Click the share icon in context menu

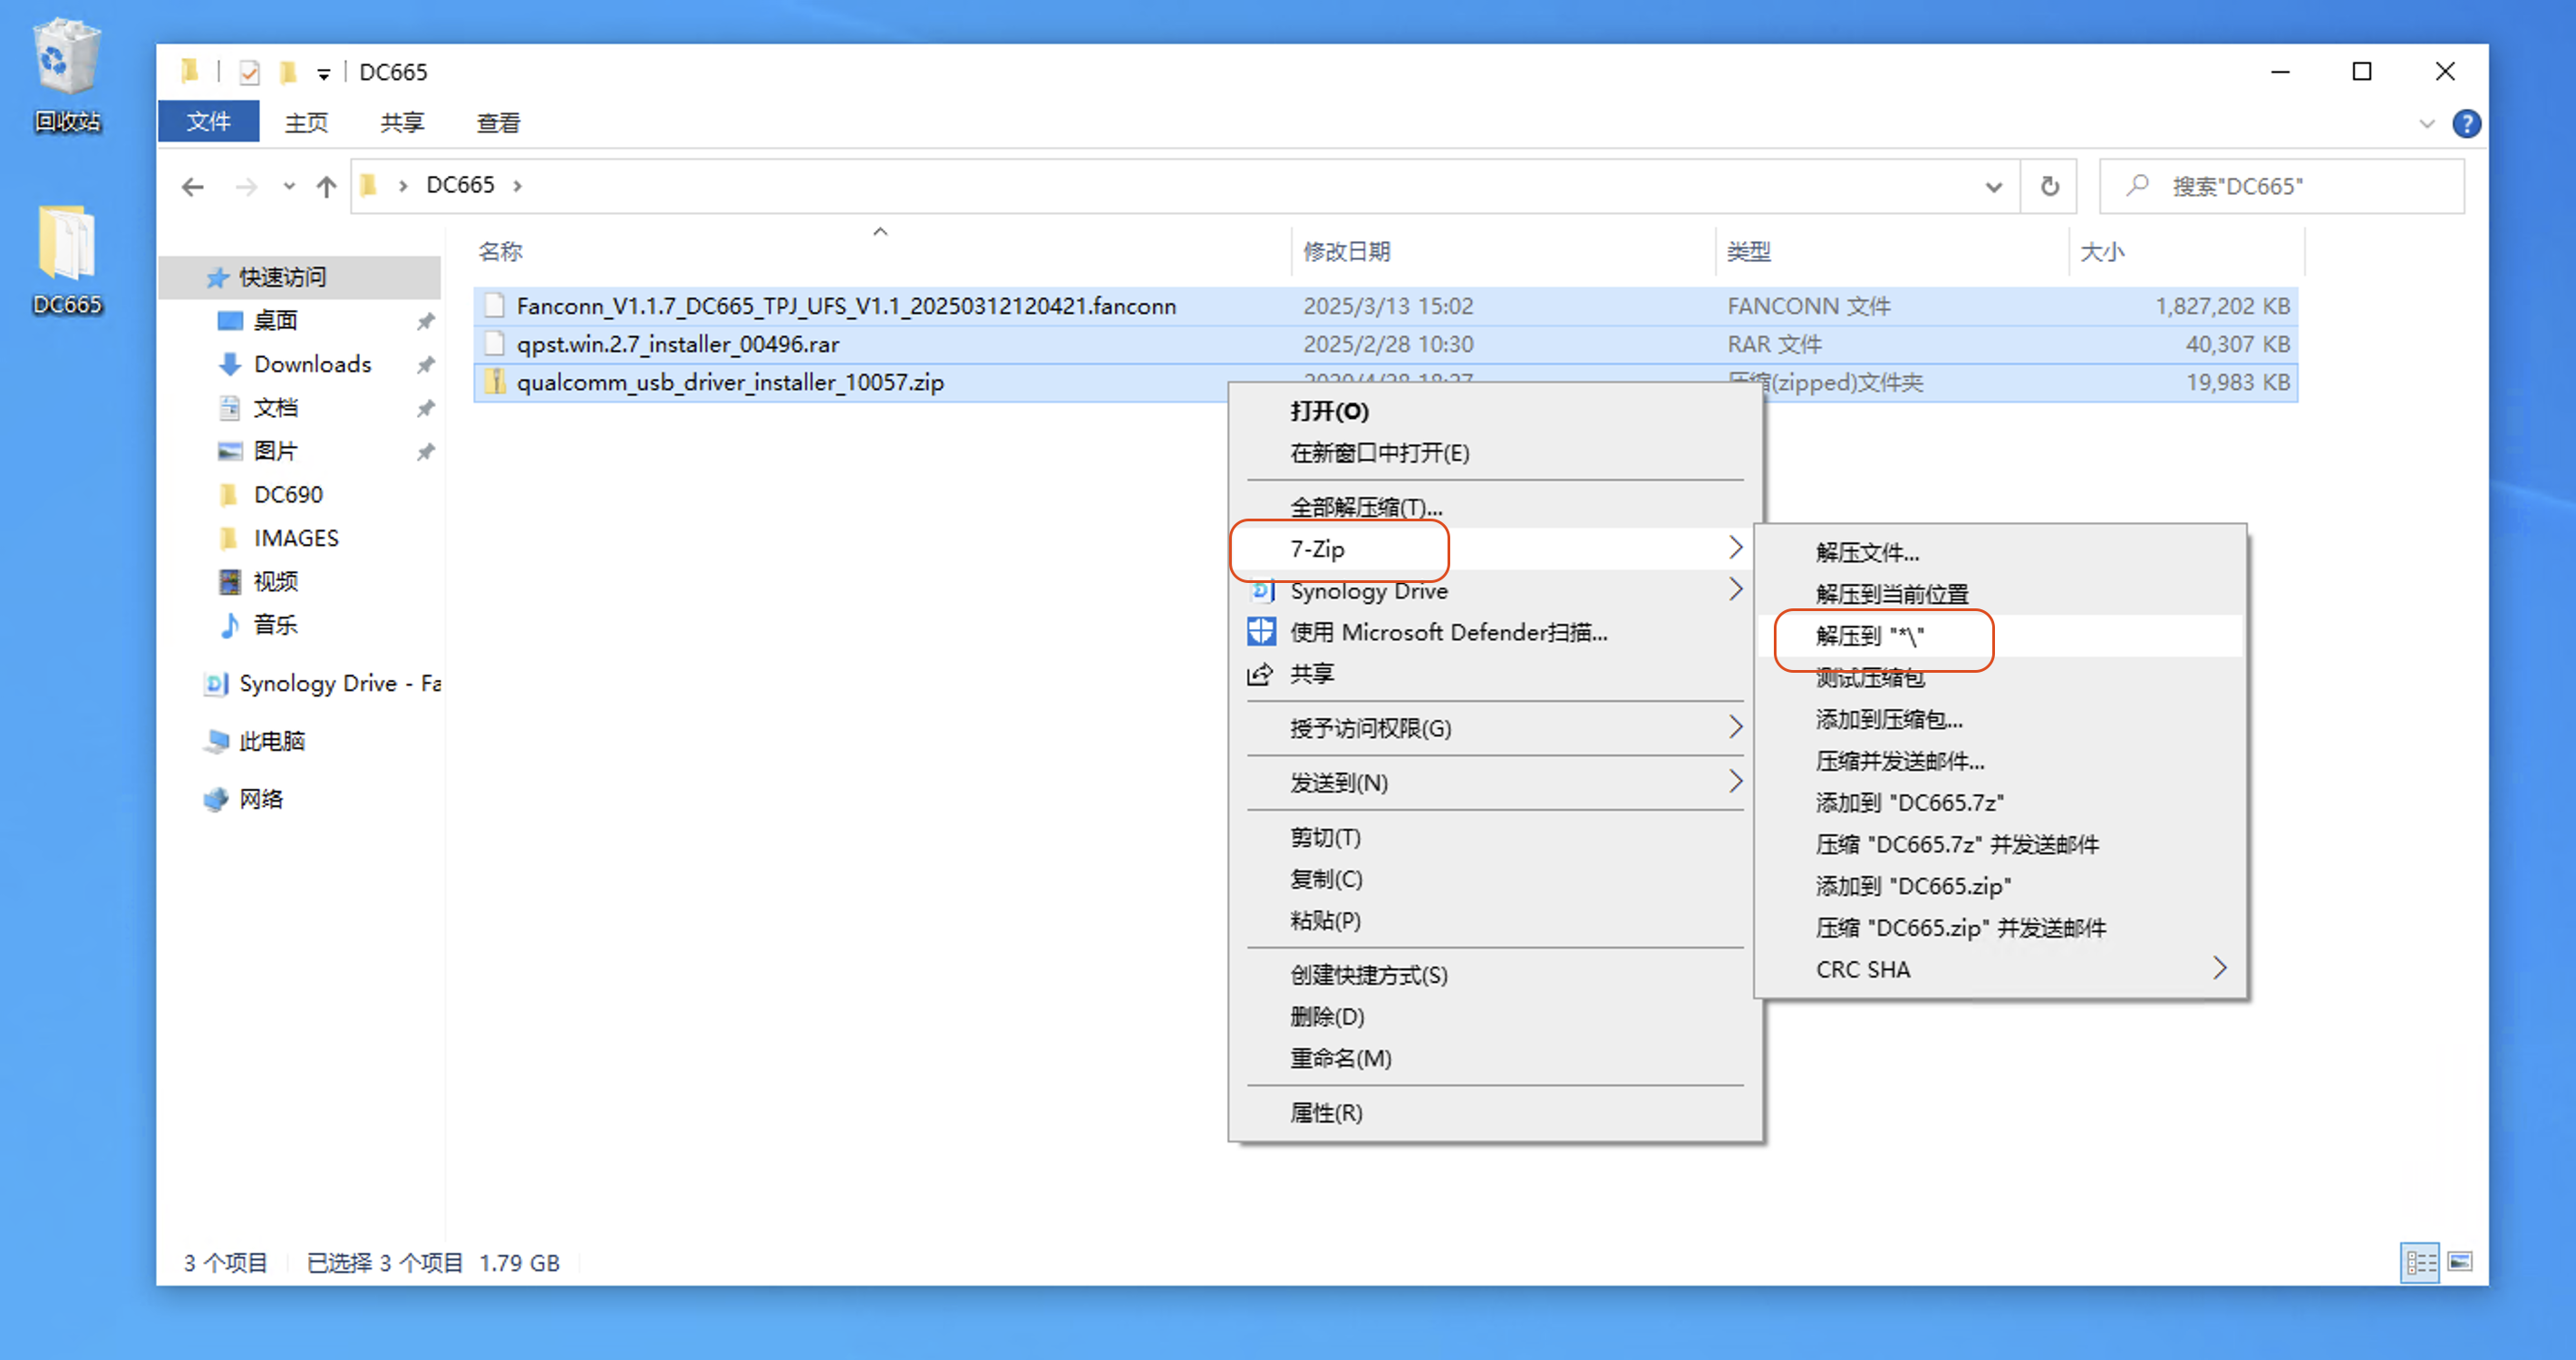pos(1261,674)
